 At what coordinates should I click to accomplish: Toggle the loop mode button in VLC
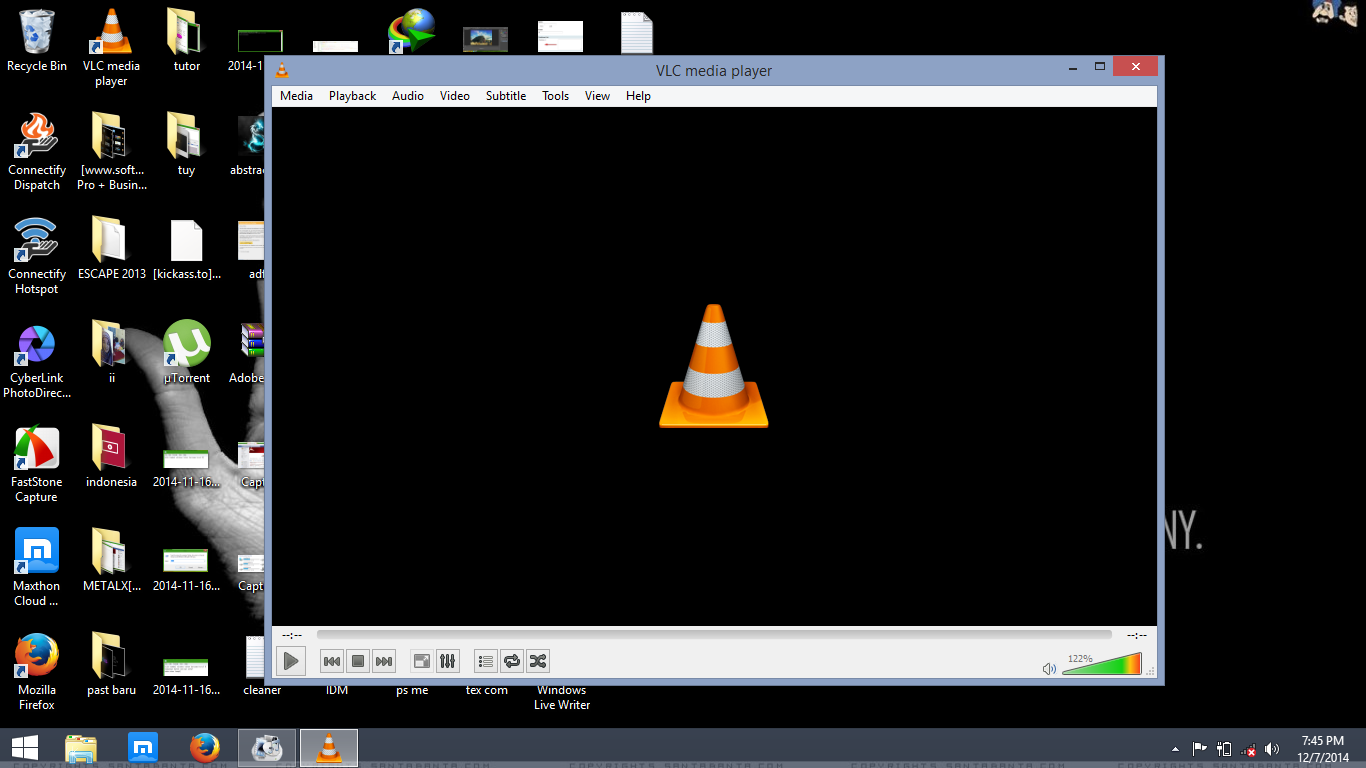point(512,661)
